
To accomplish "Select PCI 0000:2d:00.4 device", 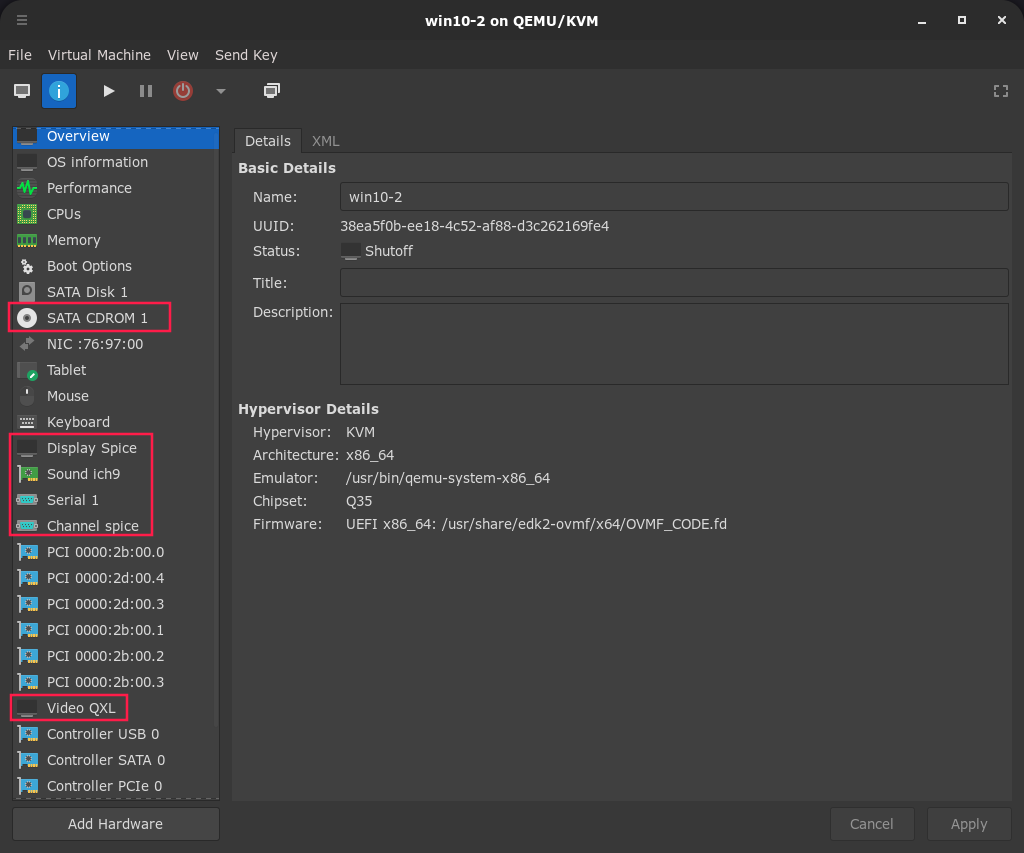I will (x=116, y=579).
